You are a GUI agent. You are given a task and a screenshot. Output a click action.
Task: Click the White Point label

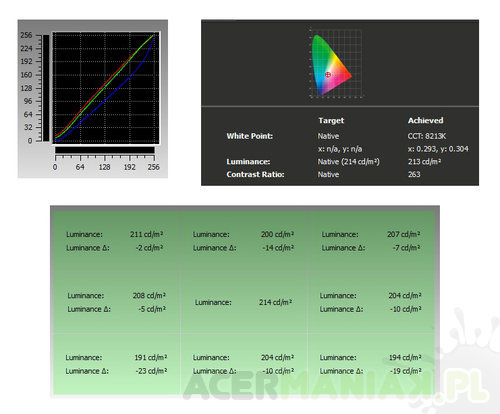(250, 136)
